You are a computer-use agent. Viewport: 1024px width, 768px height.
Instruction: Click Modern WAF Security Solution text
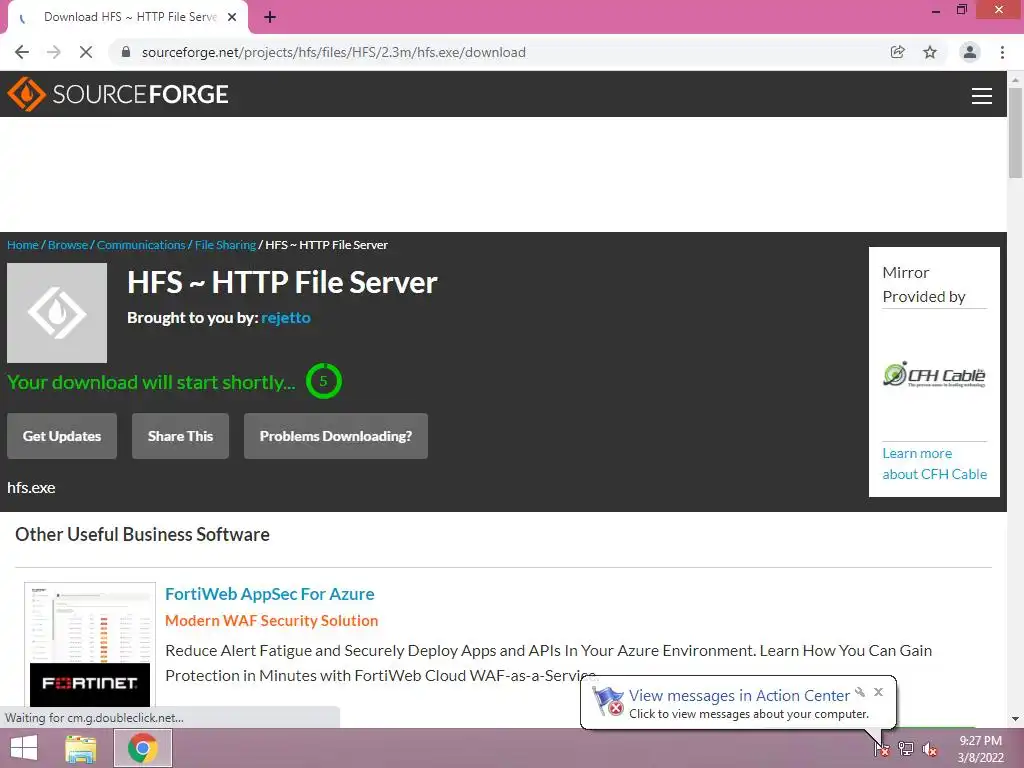click(x=272, y=620)
